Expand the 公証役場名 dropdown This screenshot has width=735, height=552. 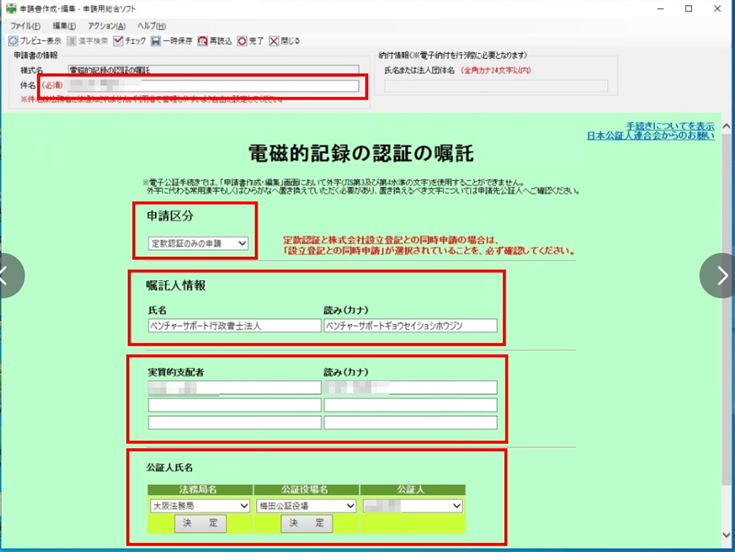(305, 506)
